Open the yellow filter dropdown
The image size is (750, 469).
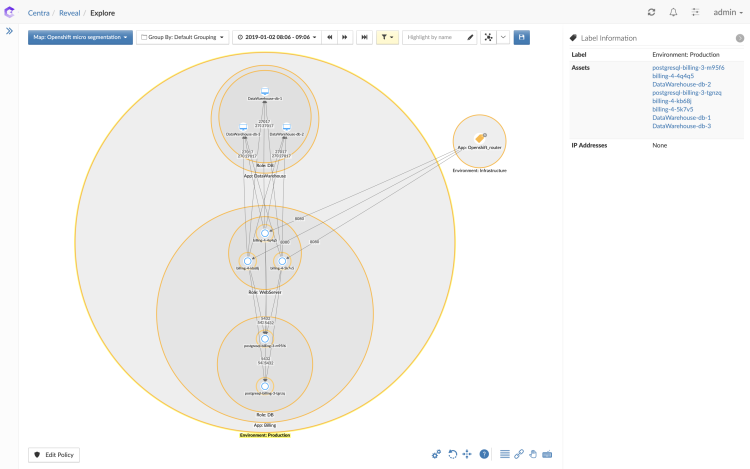point(387,37)
